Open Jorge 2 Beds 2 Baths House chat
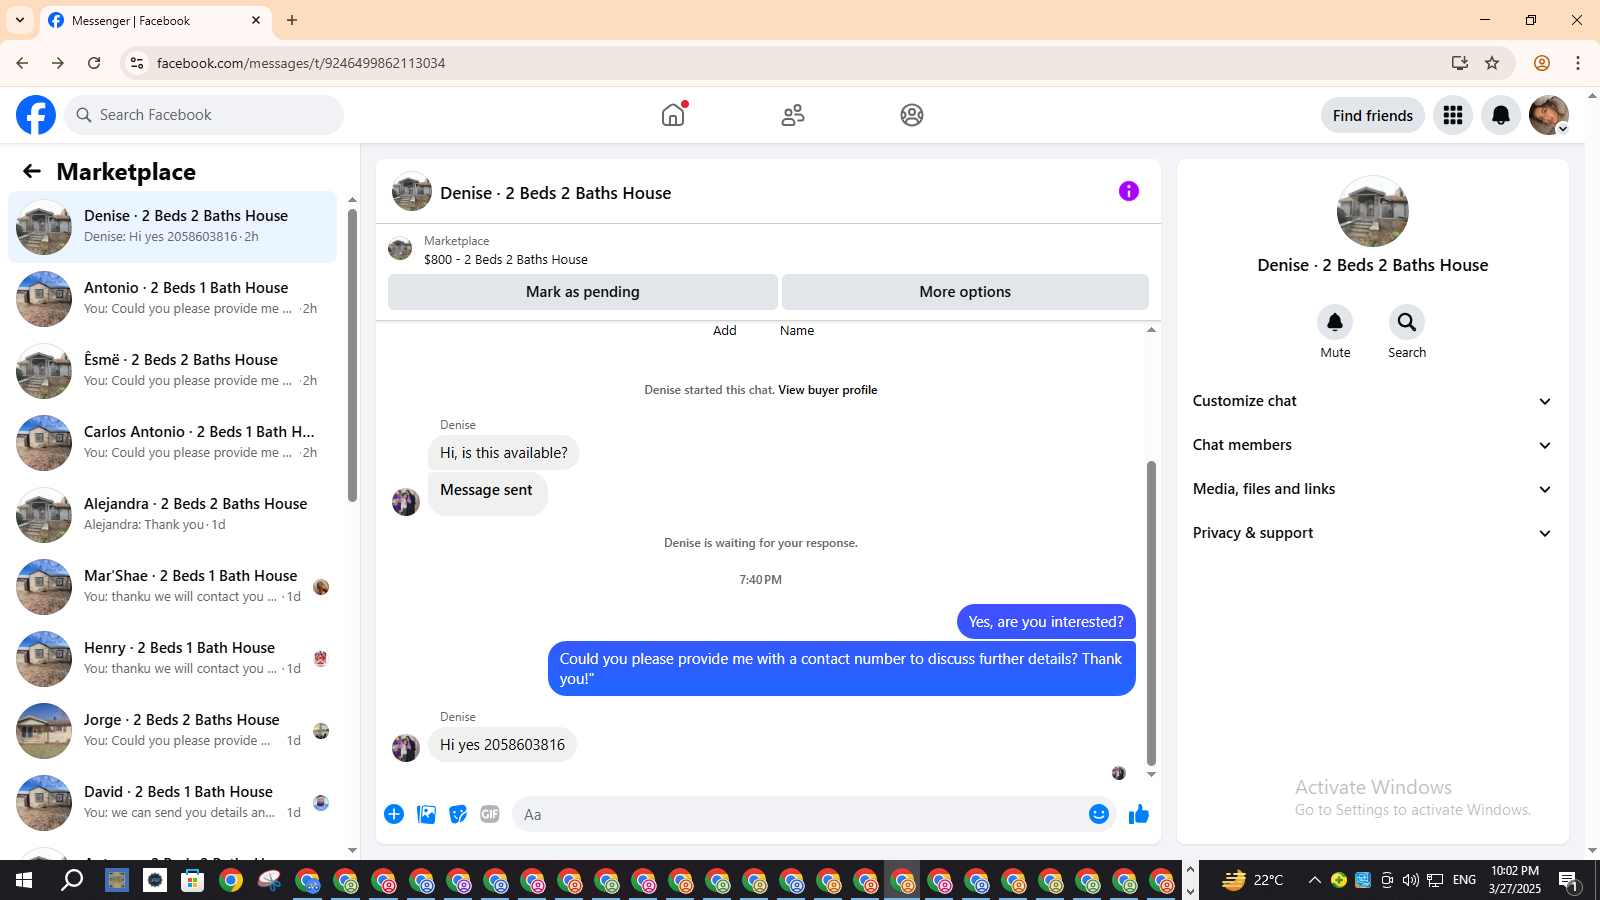The width and height of the screenshot is (1600, 900). [172, 731]
